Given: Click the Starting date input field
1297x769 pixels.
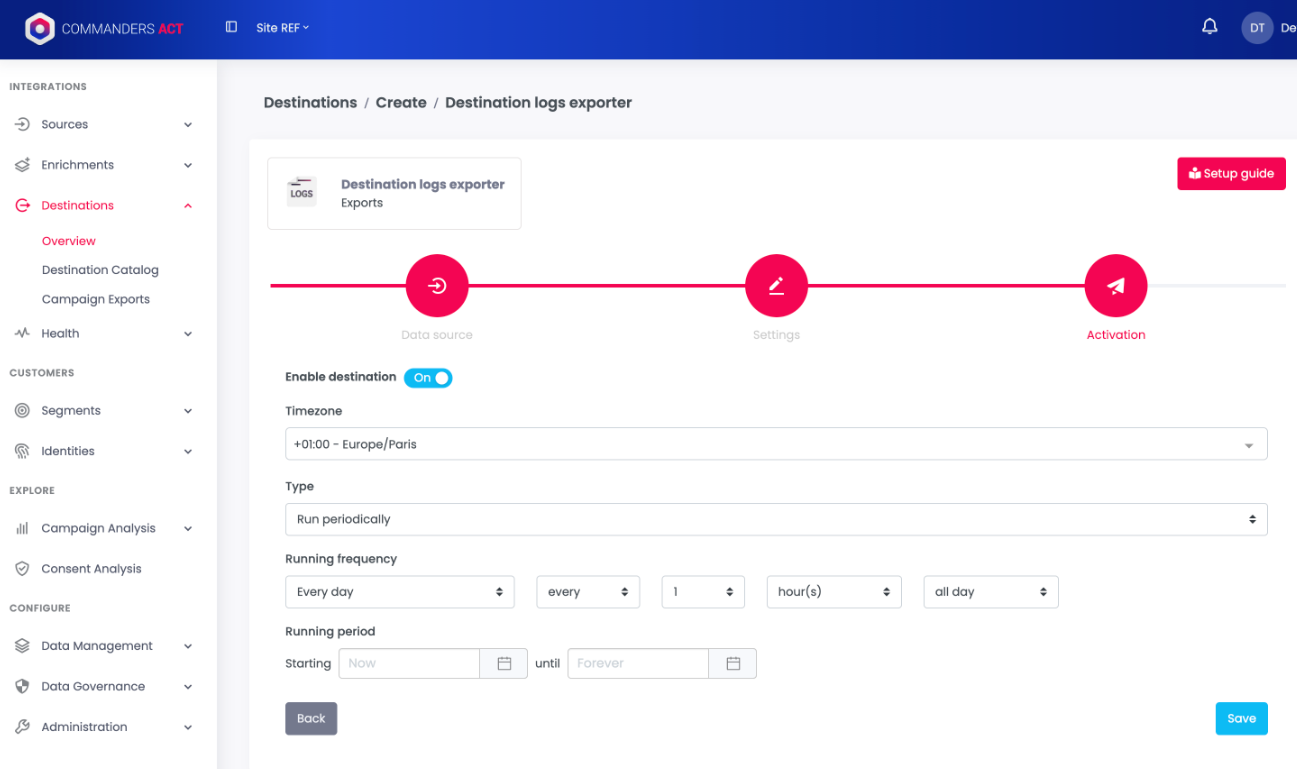Looking at the screenshot, I should pyautogui.click(x=410, y=664).
